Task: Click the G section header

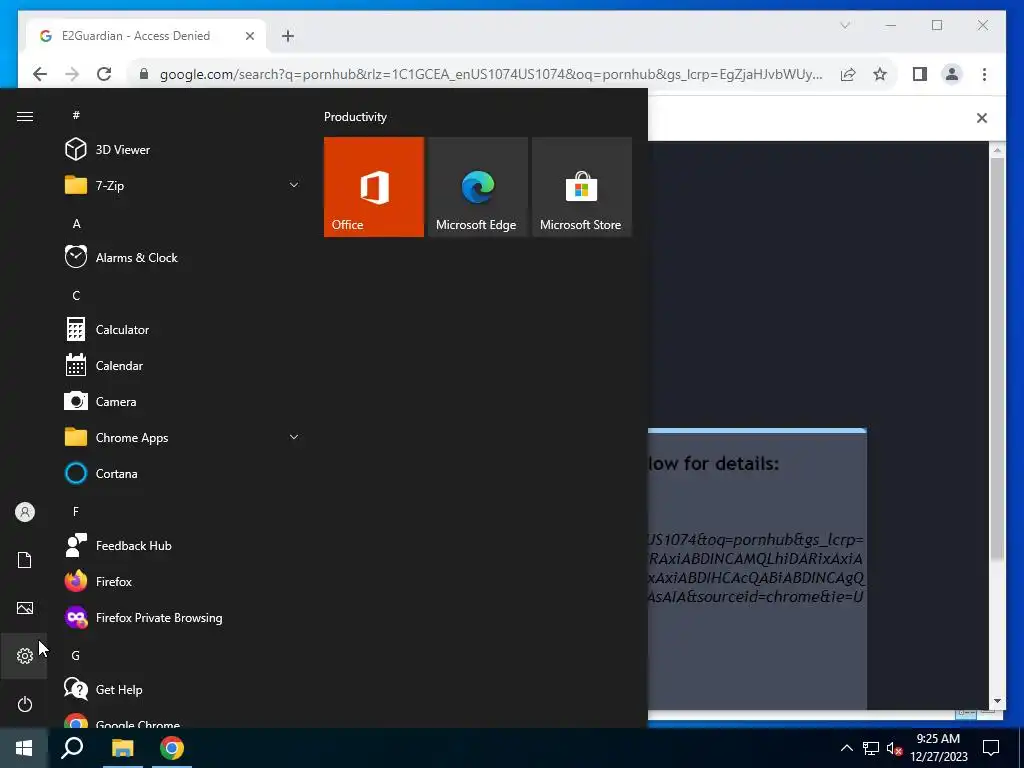Action: click(x=76, y=656)
